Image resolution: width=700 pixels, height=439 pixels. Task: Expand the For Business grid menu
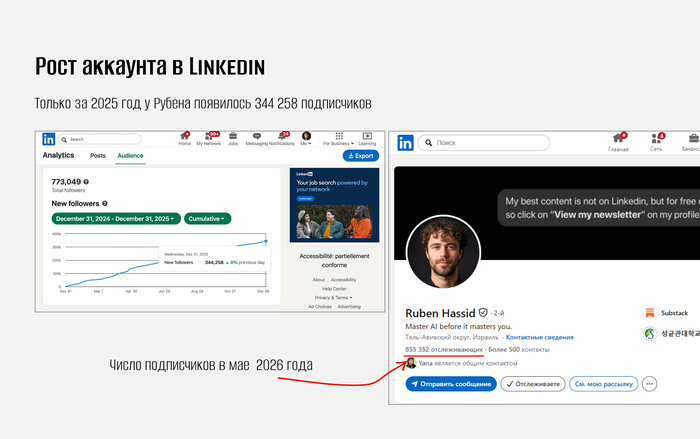[x=339, y=138]
